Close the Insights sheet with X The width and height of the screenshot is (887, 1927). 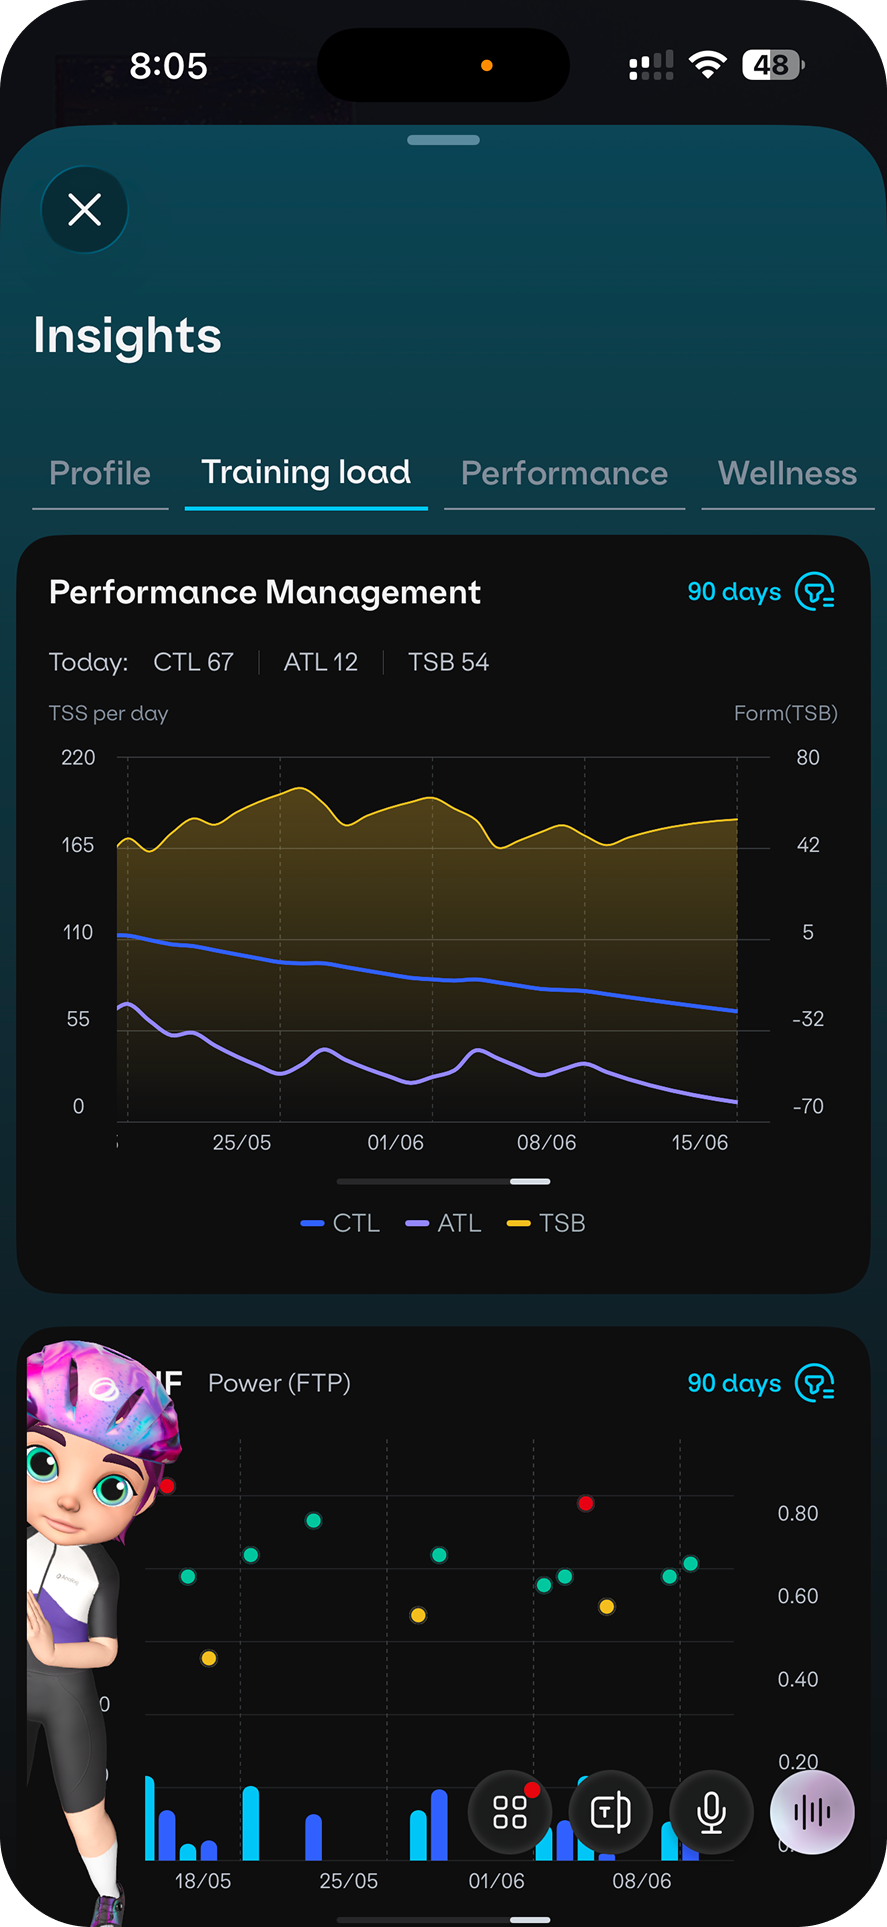pyautogui.click(x=84, y=210)
